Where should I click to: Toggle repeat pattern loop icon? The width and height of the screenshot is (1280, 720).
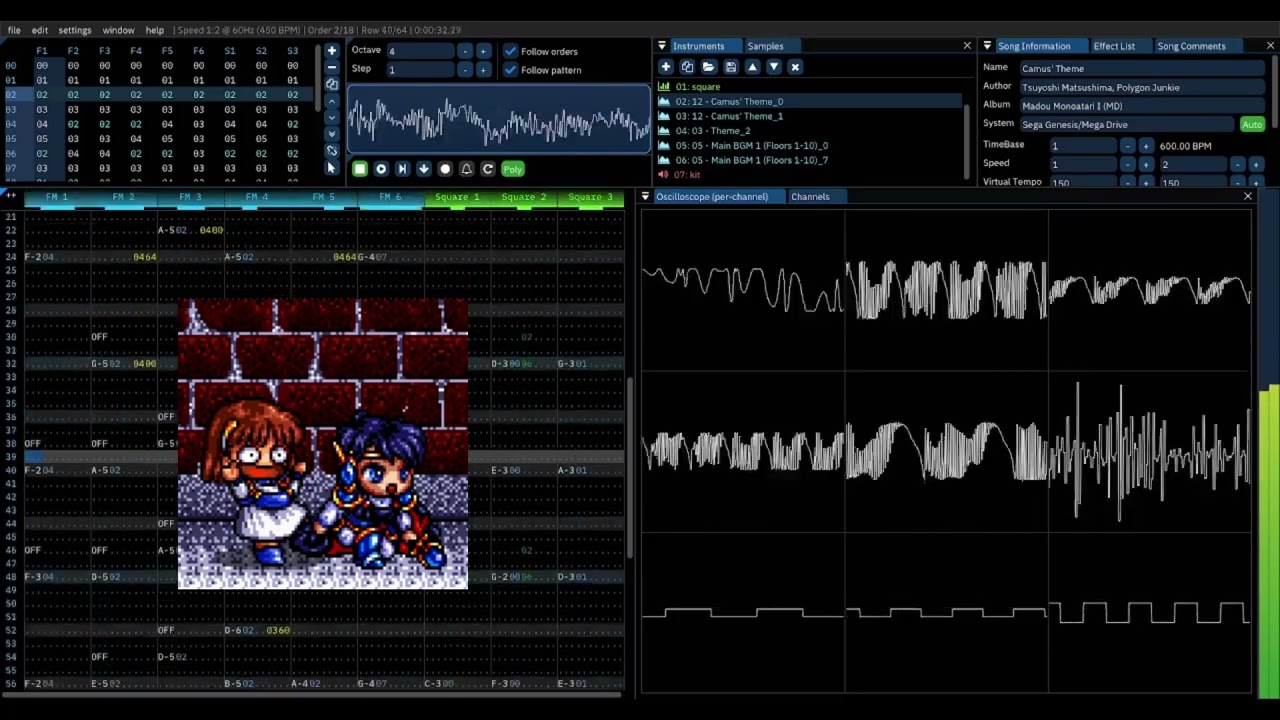tap(488, 169)
